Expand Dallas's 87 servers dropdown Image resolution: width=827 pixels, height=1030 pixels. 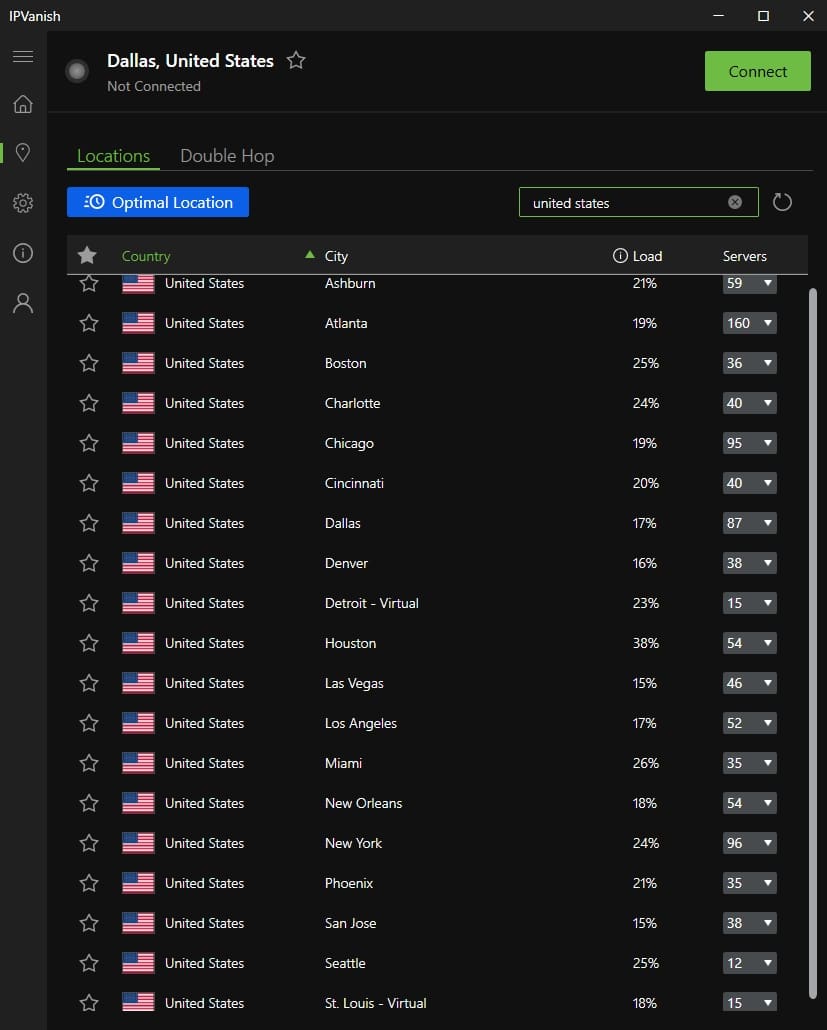(x=749, y=524)
